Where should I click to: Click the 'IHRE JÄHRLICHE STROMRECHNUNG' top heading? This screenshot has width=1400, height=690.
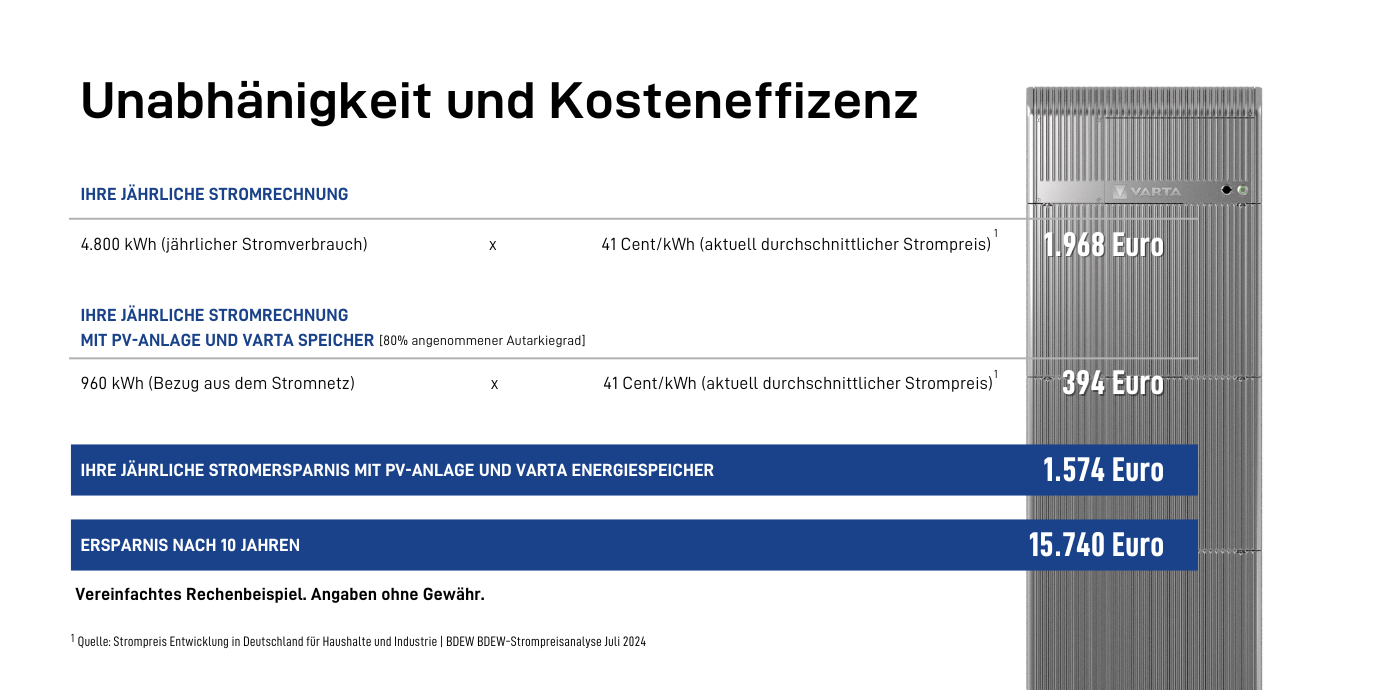(214, 195)
